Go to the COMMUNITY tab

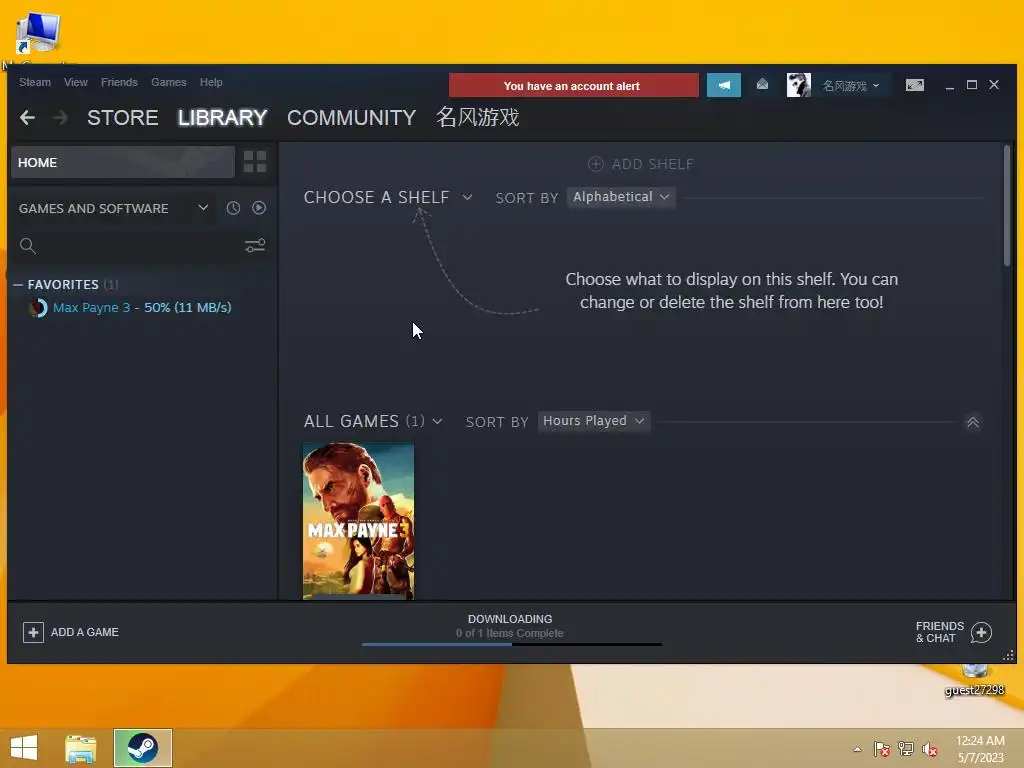[x=351, y=118]
